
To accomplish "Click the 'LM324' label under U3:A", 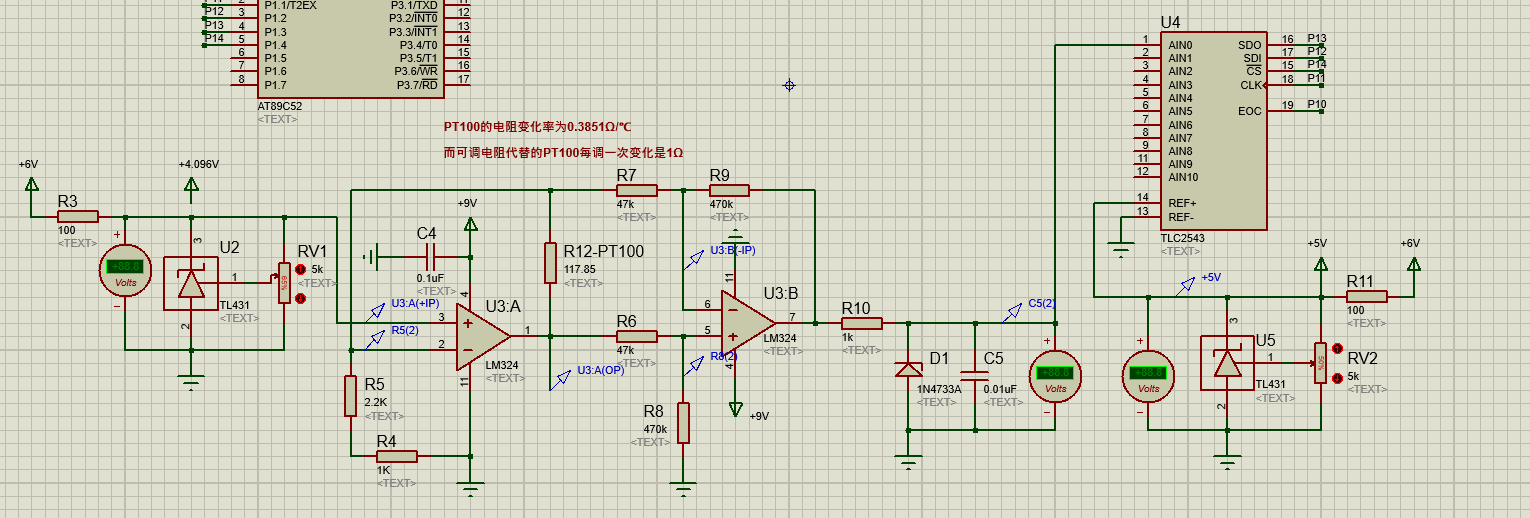I will click(x=501, y=365).
